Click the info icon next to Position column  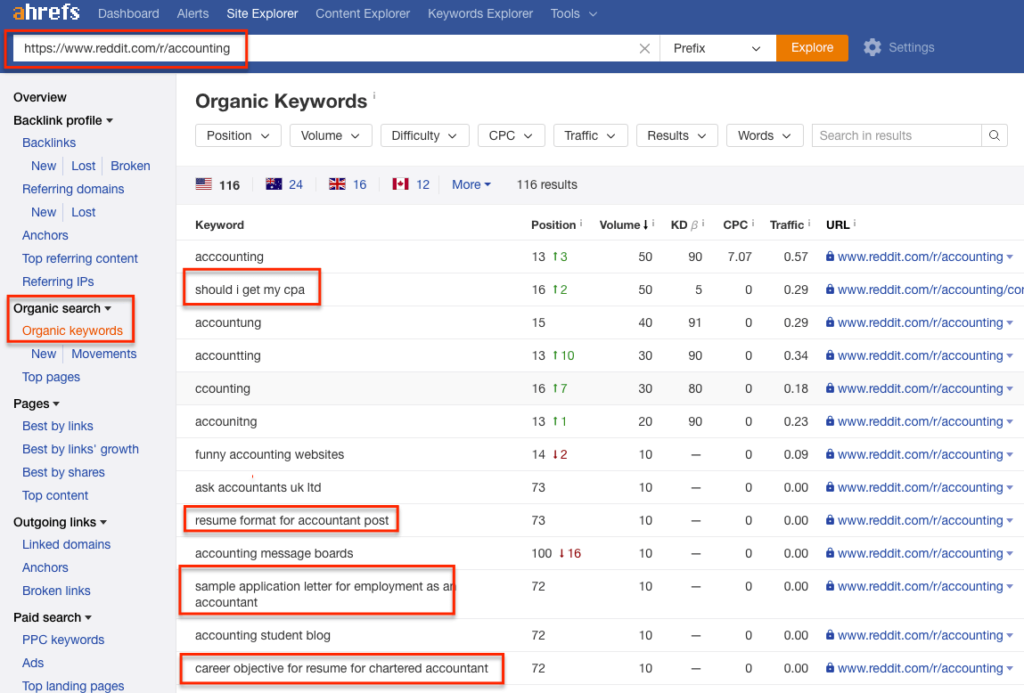(x=581, y=223)
